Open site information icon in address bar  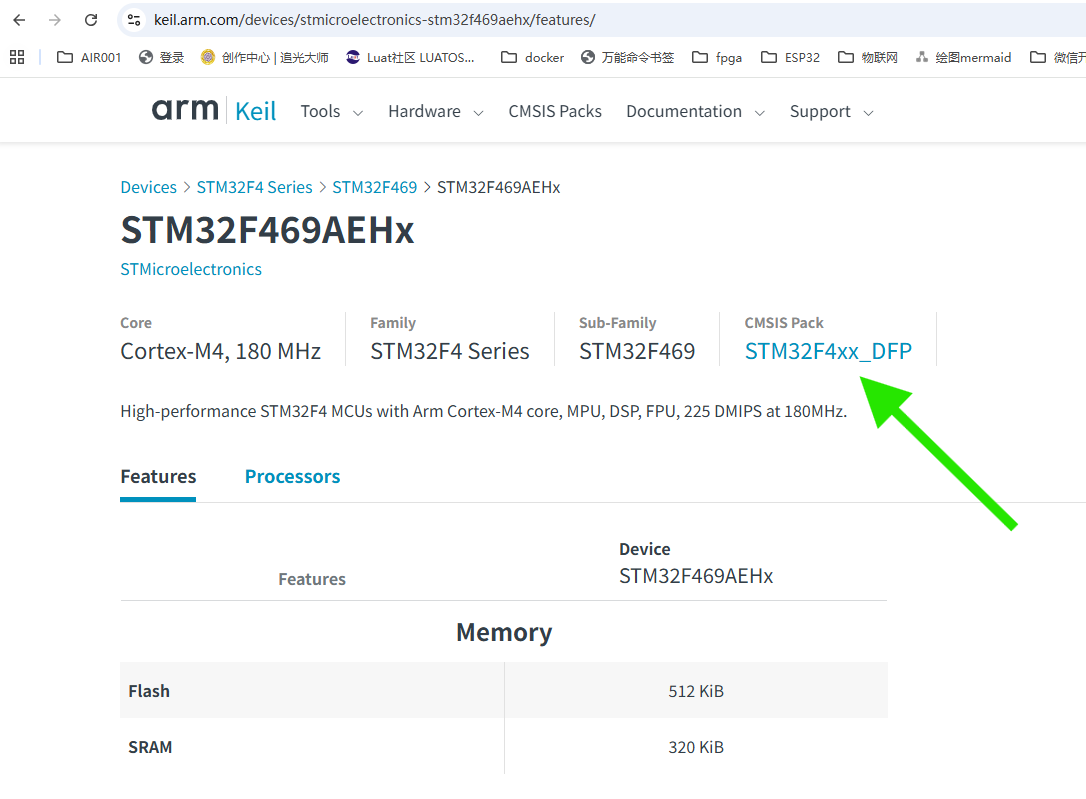pyautogui.click(x=134, y=20)
